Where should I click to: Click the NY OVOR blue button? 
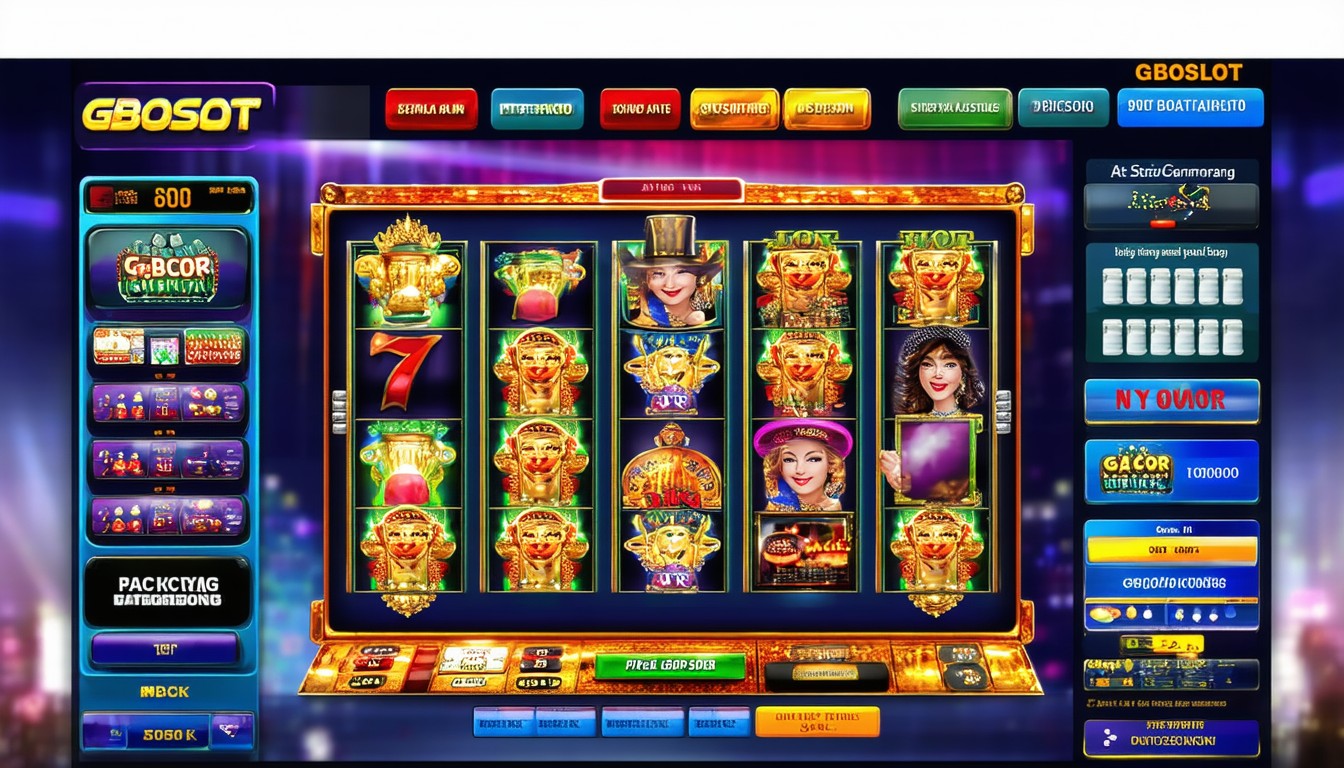[1171, 401]
